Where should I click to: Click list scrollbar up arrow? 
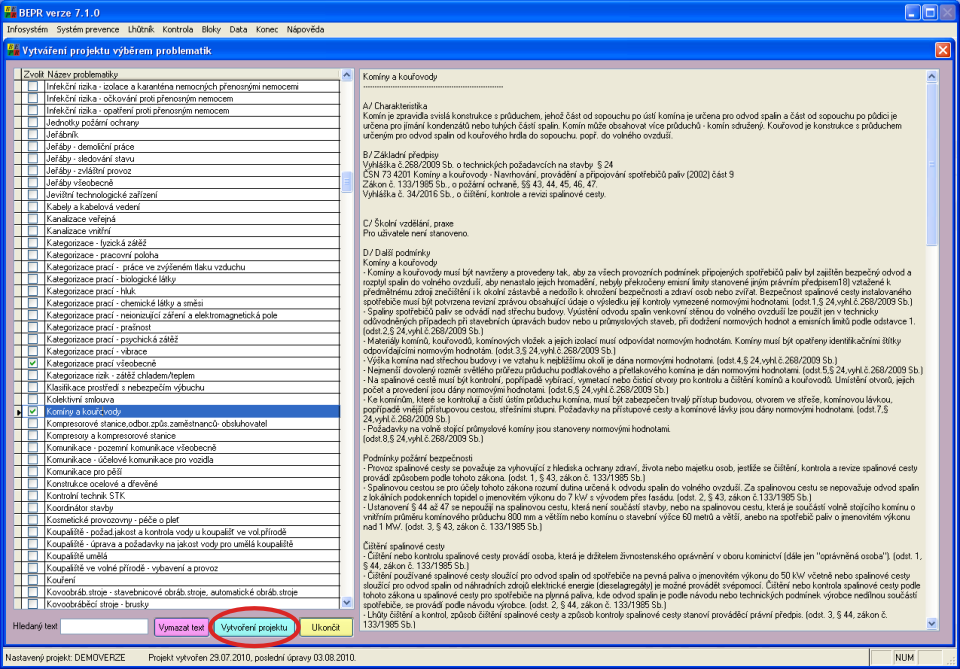tap(347, 75)
